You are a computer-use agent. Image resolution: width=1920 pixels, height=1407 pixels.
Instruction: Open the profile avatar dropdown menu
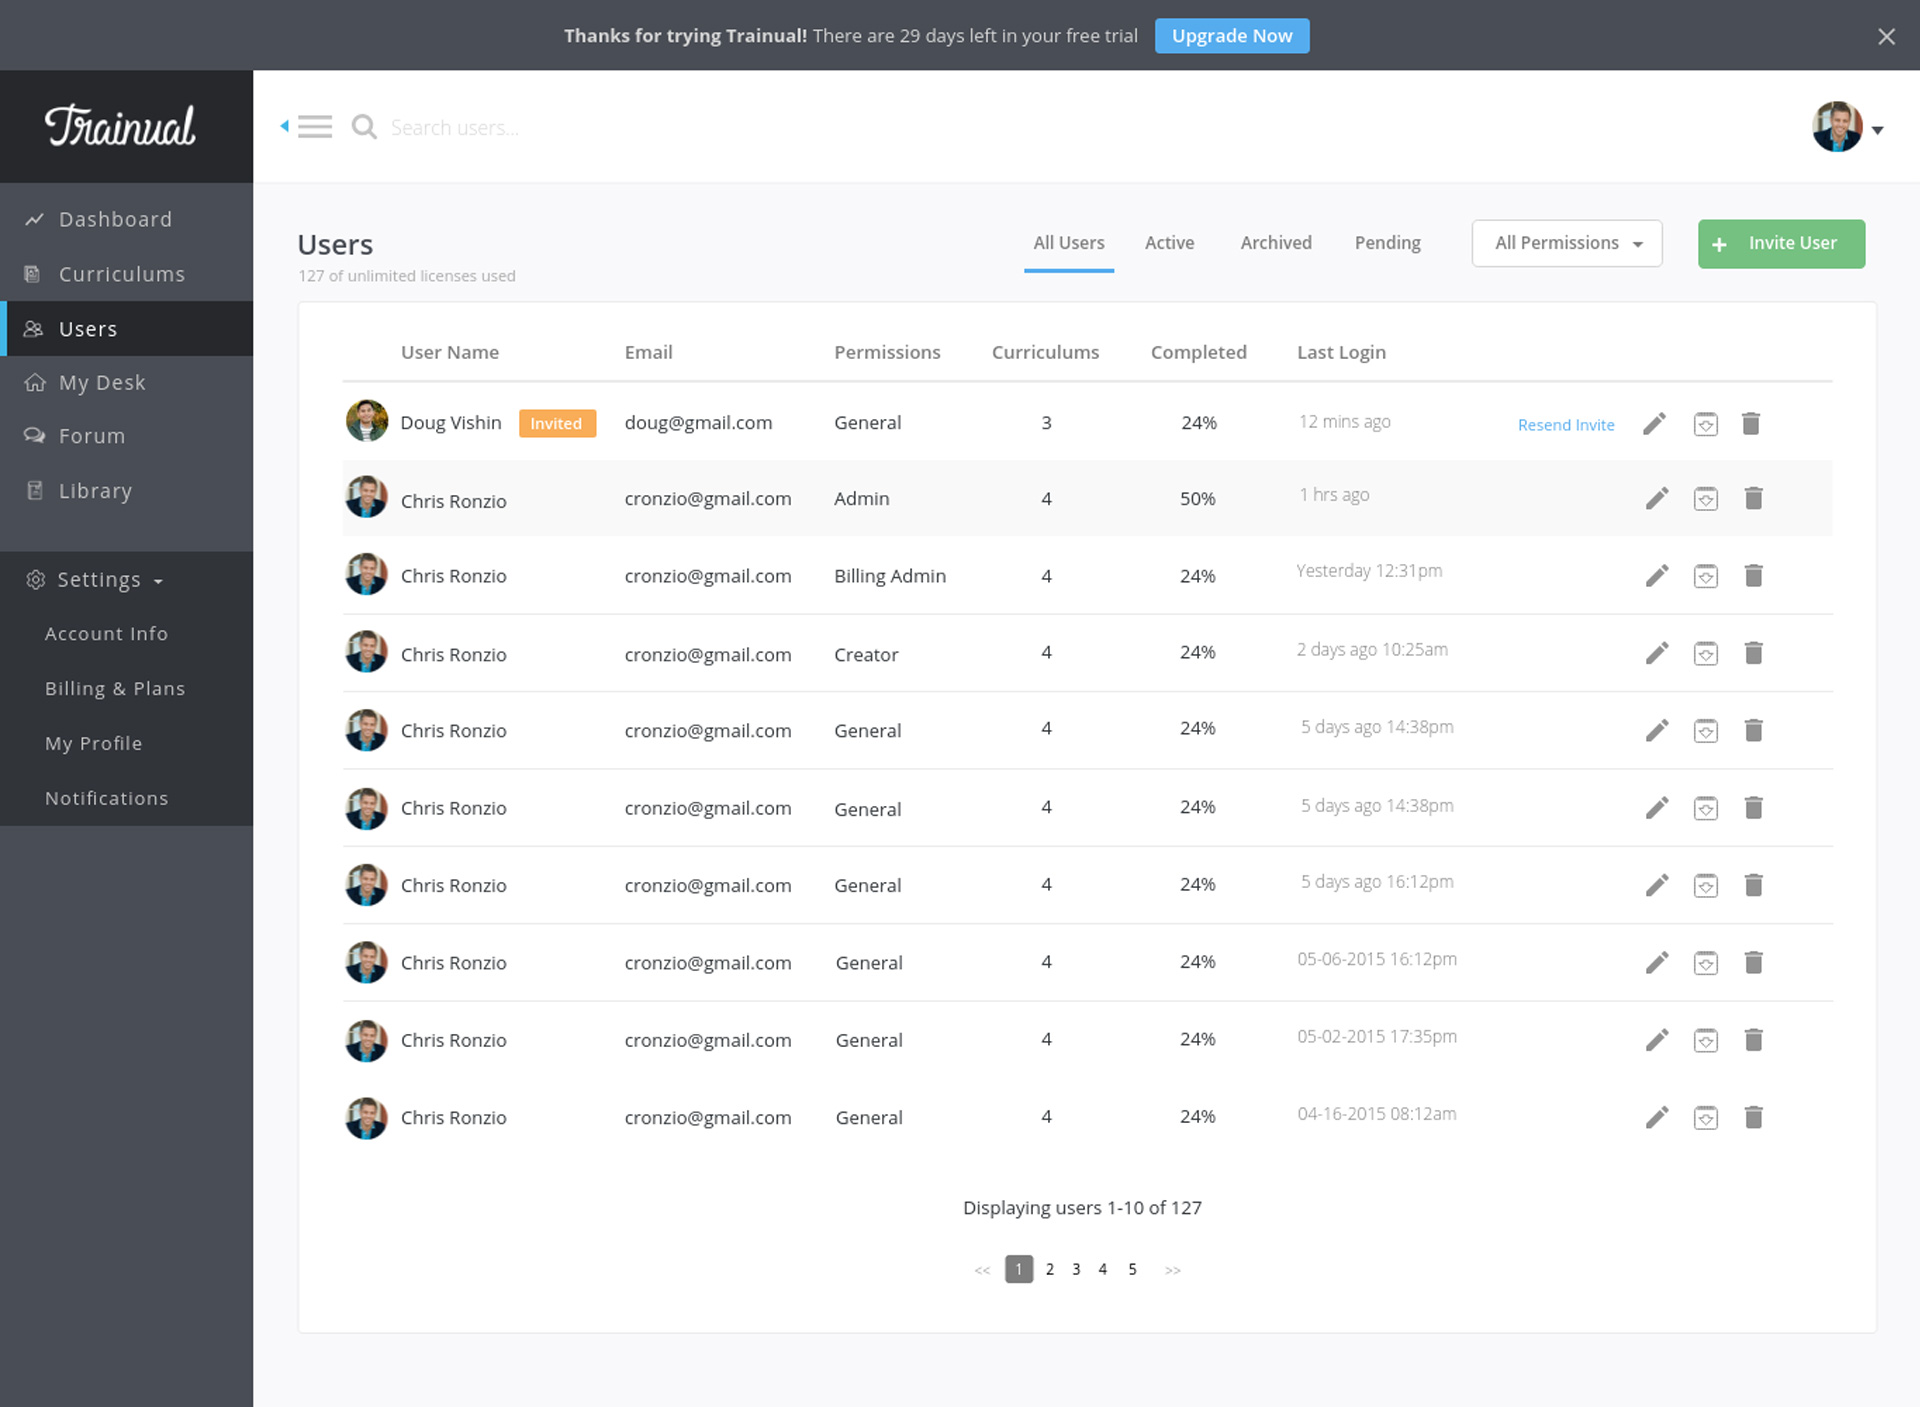tap(1848, 127)
